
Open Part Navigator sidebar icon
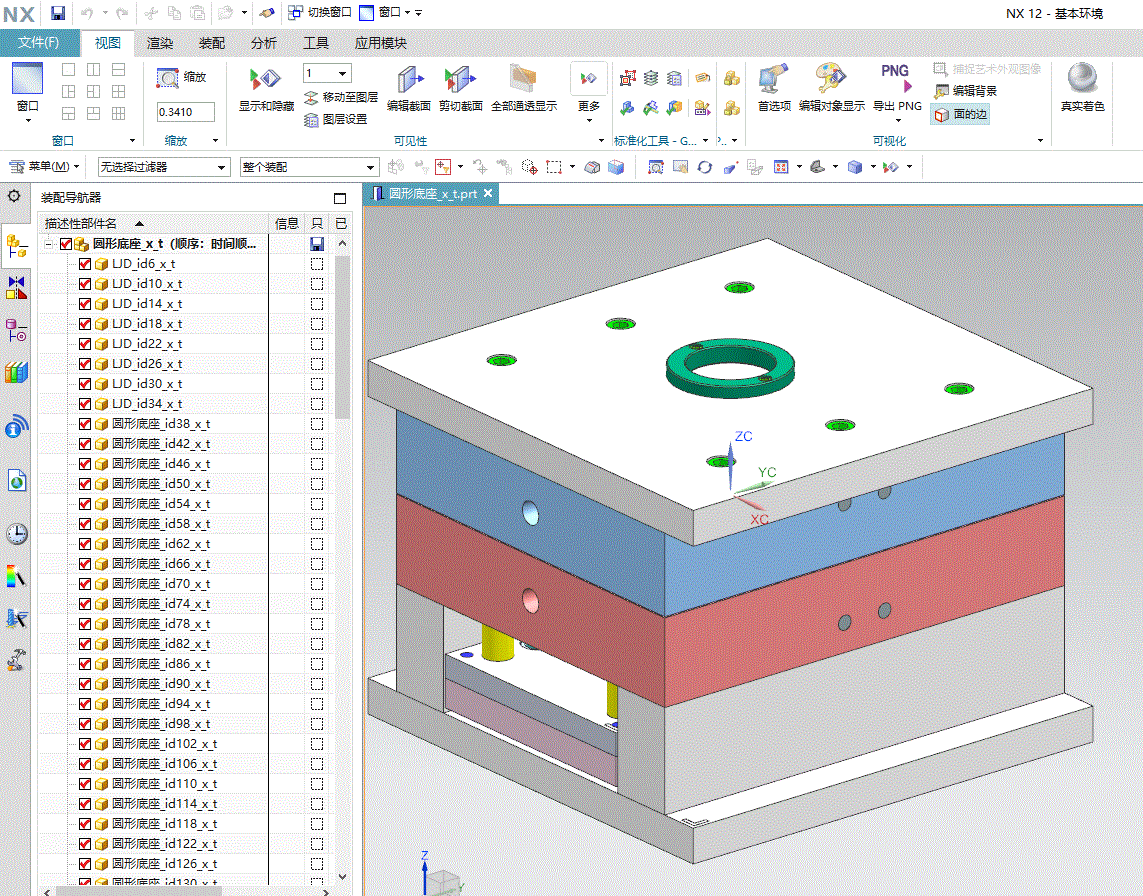coord(16,330)
